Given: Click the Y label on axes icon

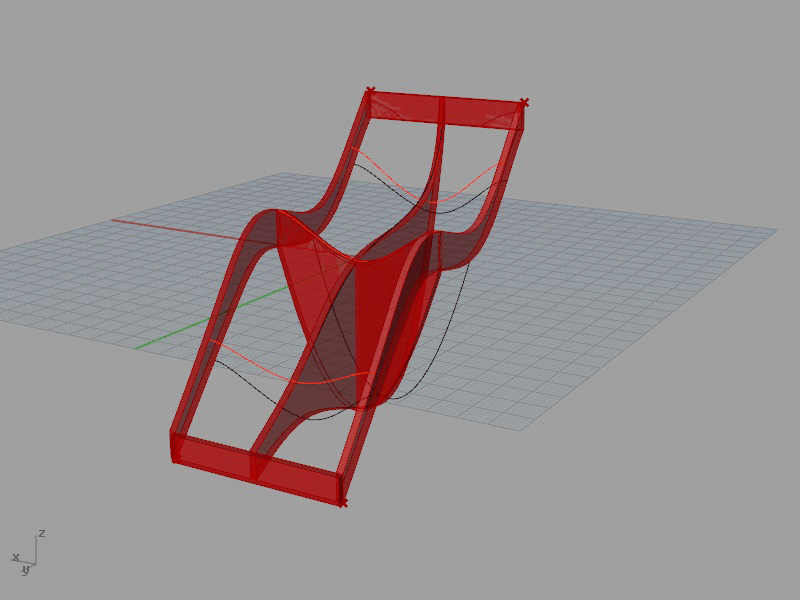Looking at the screenshot, I should coord(26,571).
